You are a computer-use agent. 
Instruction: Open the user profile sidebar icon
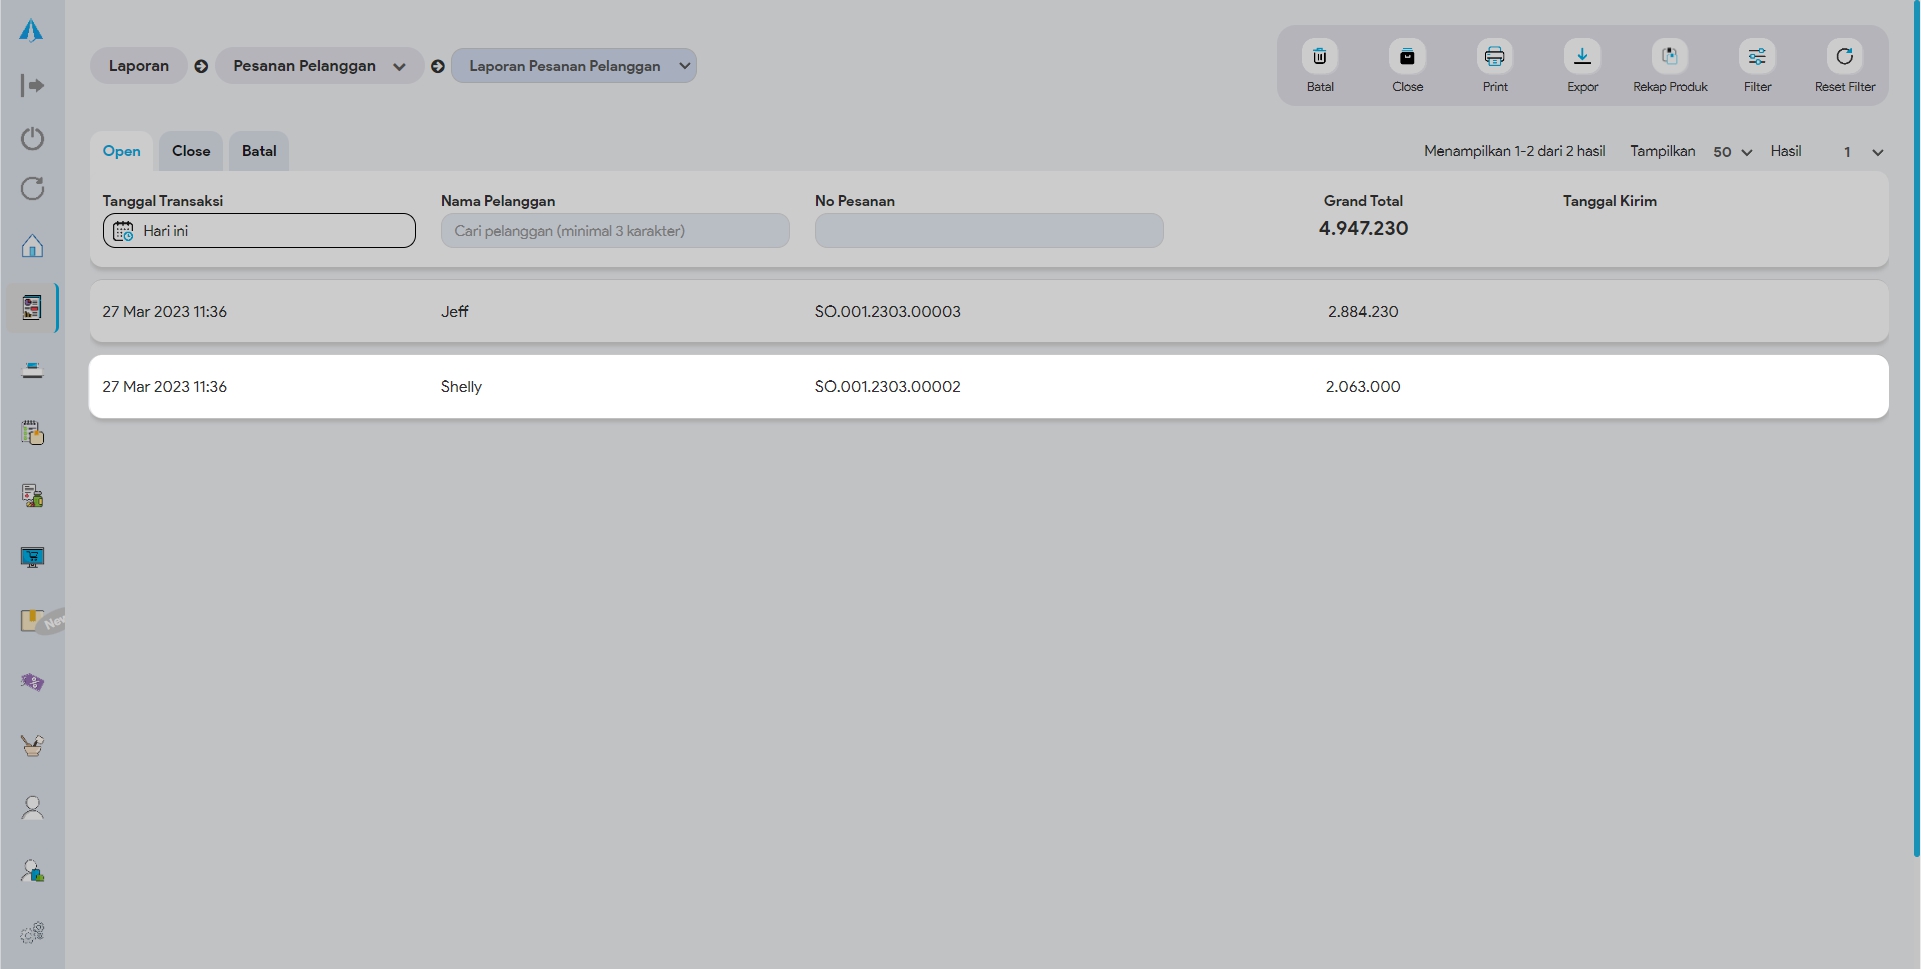click(x=32, y=808)
